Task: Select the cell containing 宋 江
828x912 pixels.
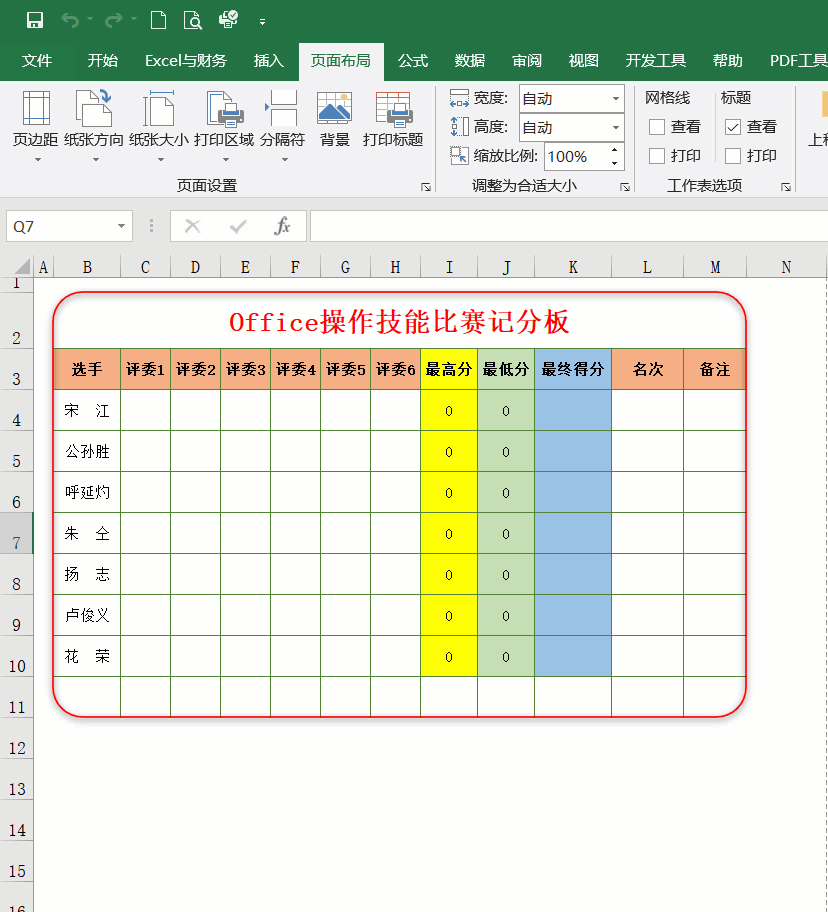Action: [x=87, y=411]
